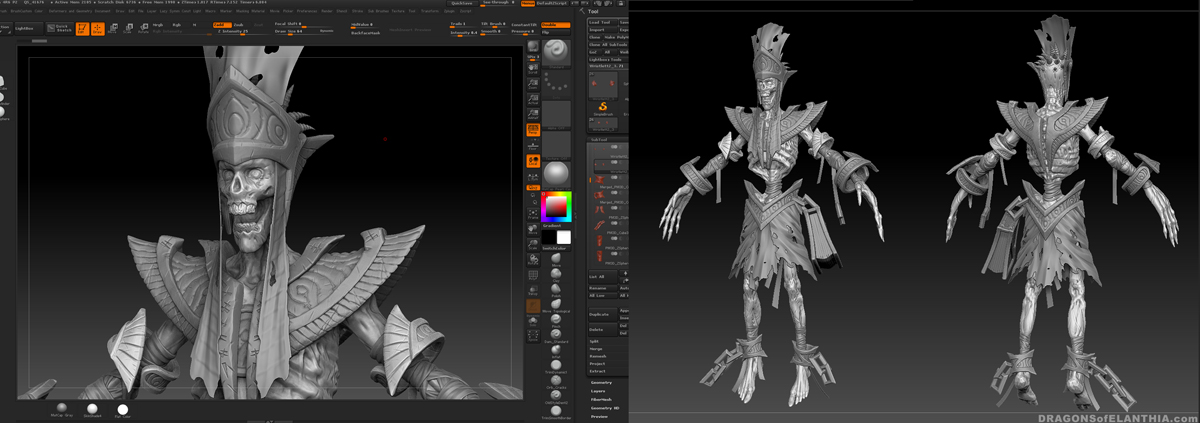Screen dimensions: 1200x423
Task: Click the AAHalf icon
Action: point(533,115)
